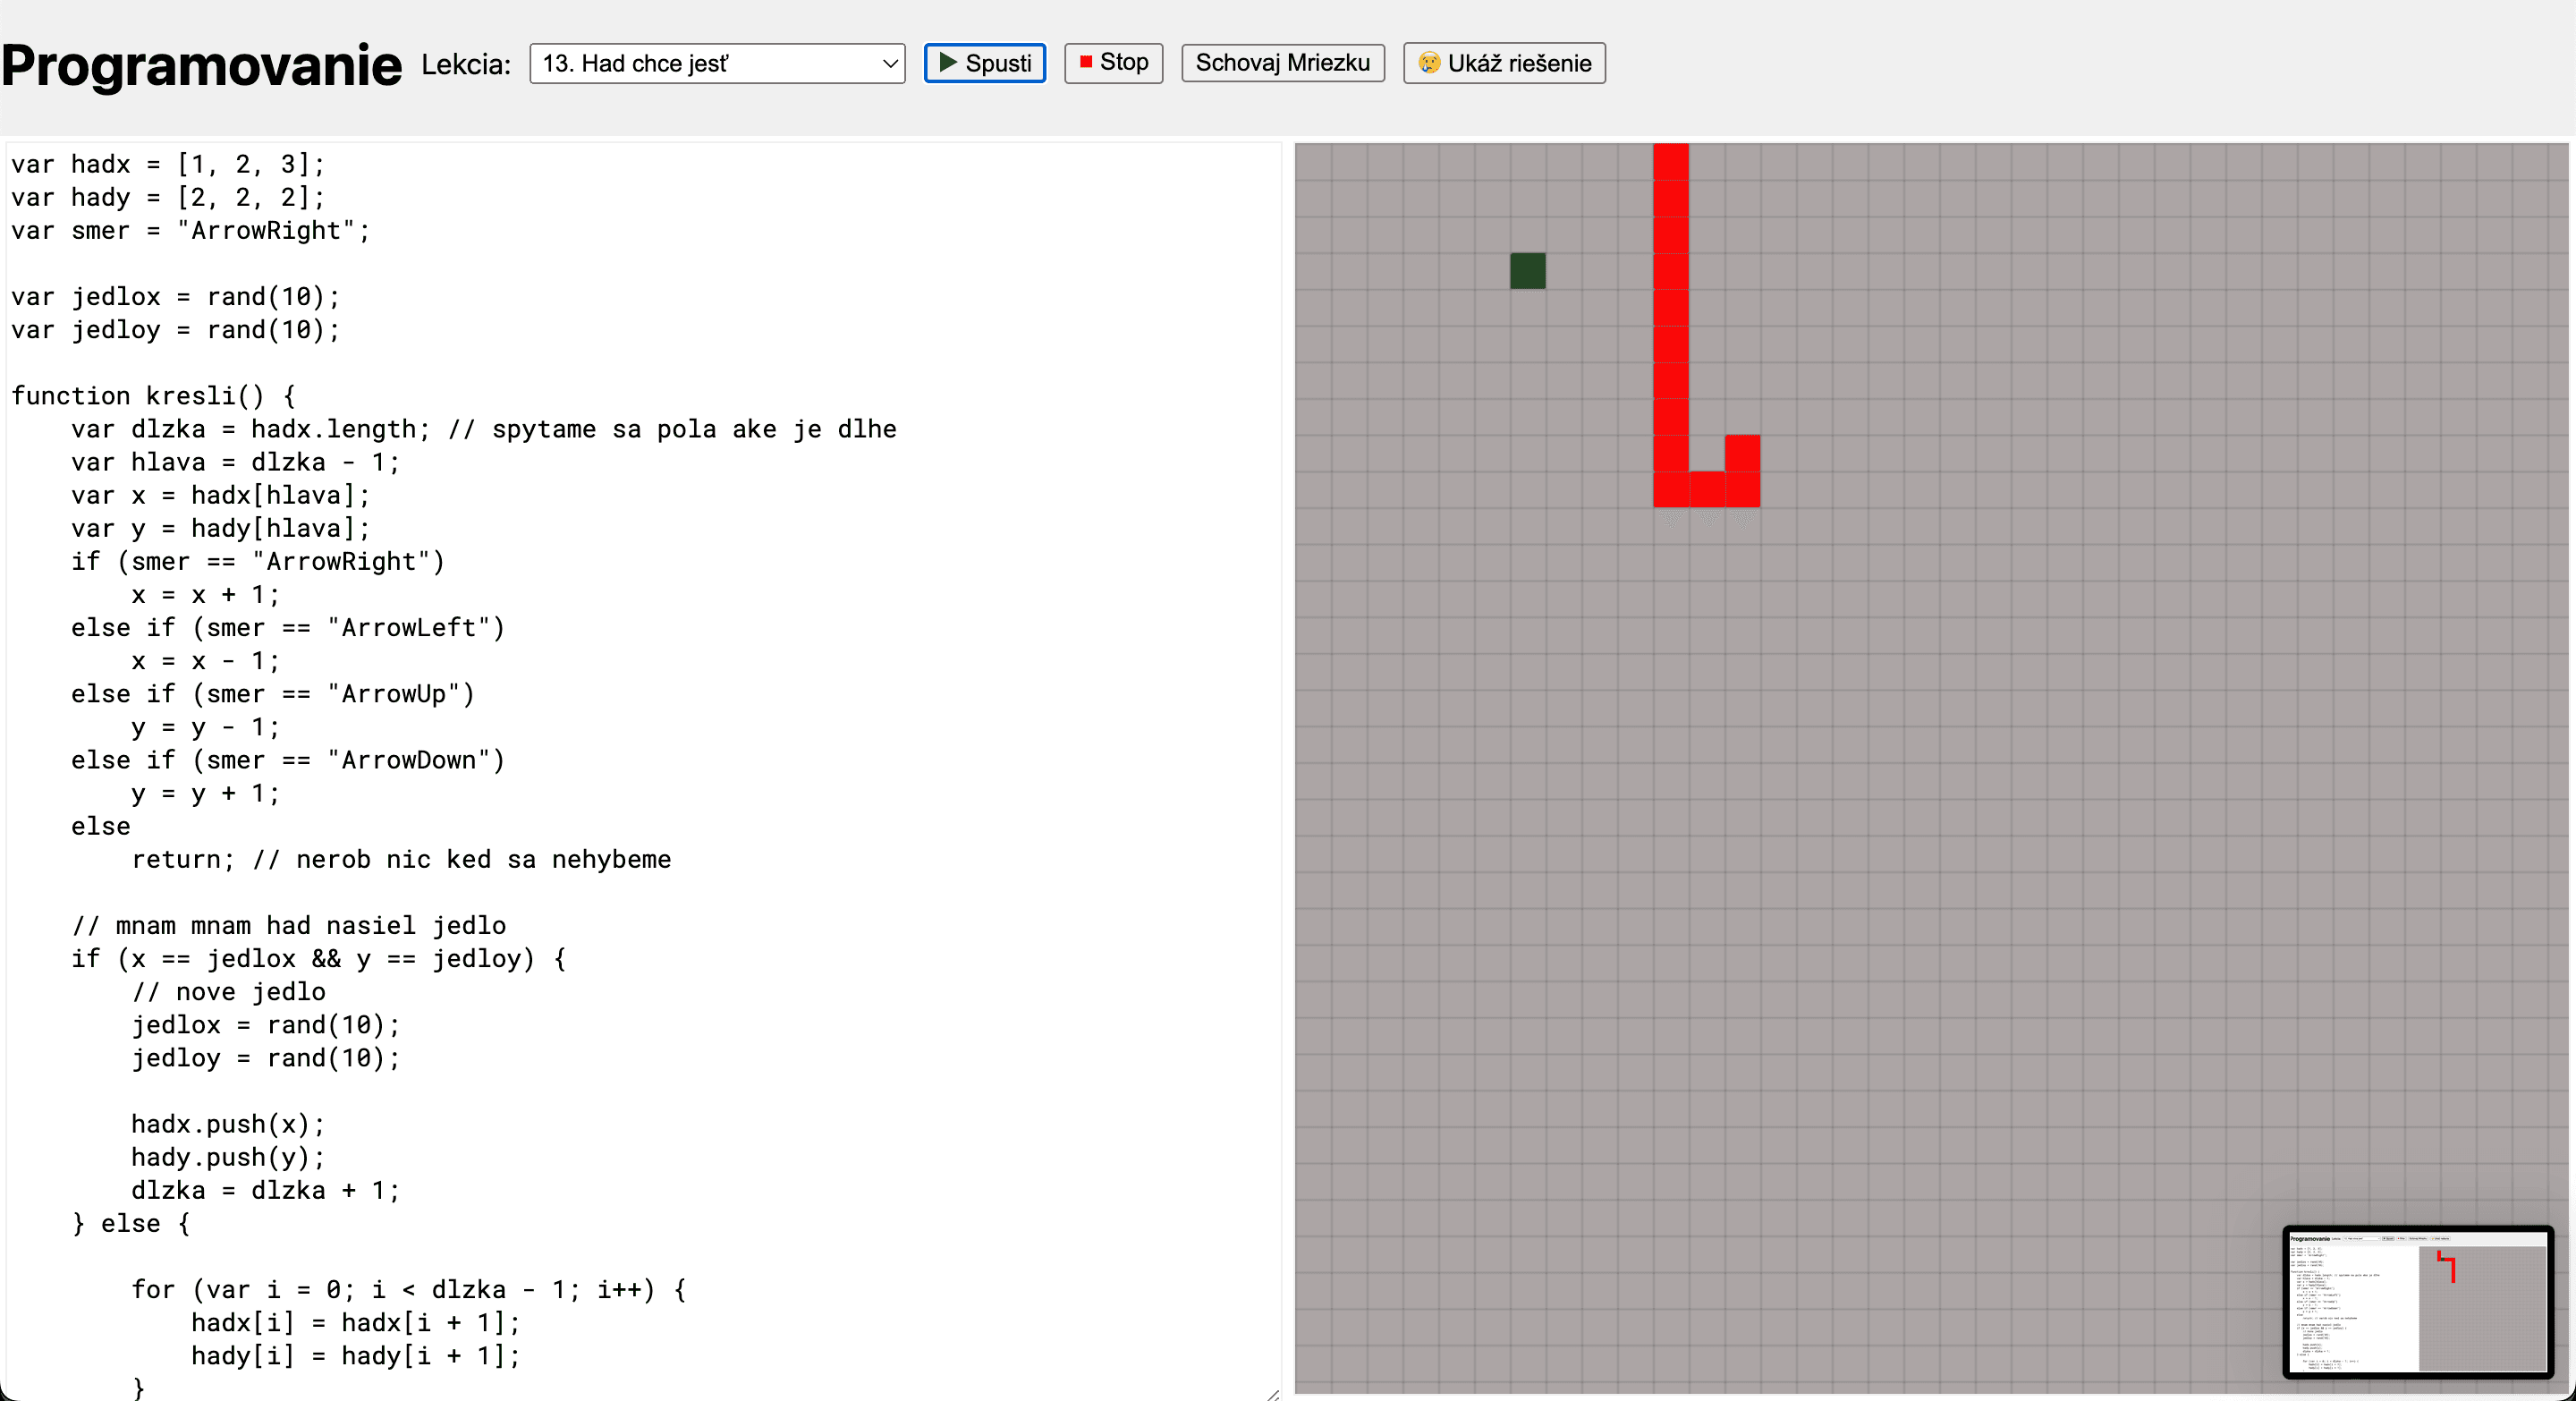
Task: Click line 'y = y - 1;'
Action: click(206, 727)
